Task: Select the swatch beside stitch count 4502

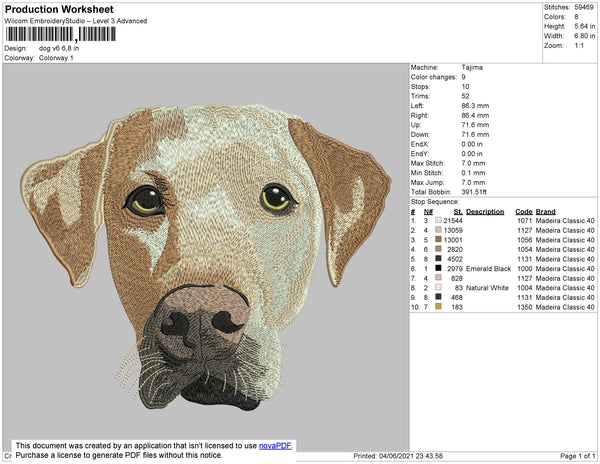Action: coord(438,259)
